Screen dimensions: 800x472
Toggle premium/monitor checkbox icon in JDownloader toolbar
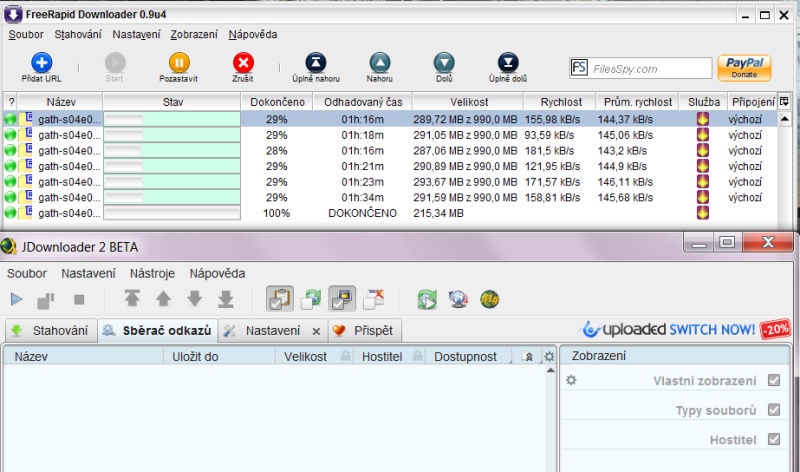click(342, 299)
